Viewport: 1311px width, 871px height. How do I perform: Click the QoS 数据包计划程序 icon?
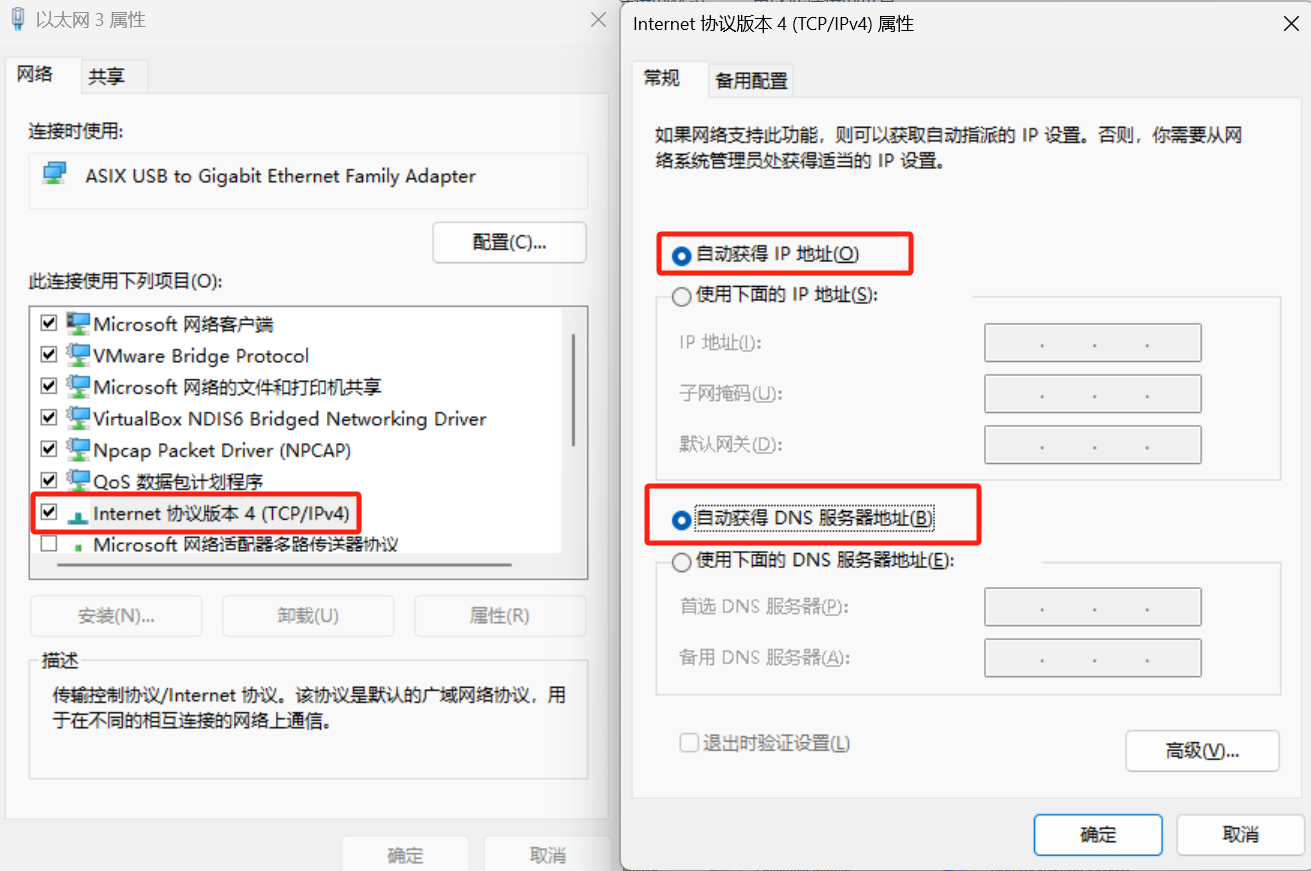(x=78, y=481)
